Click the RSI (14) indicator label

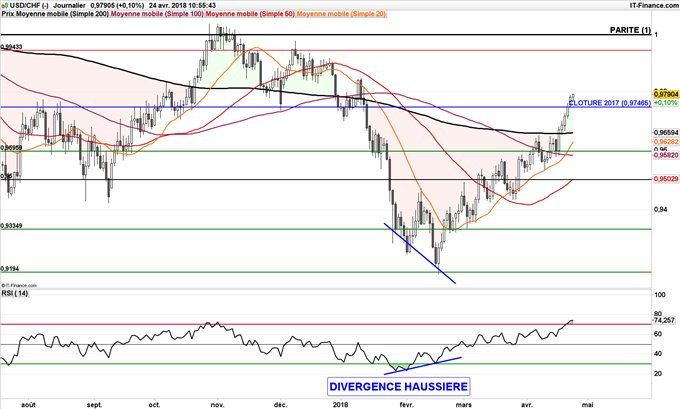[x=15, y=294]
